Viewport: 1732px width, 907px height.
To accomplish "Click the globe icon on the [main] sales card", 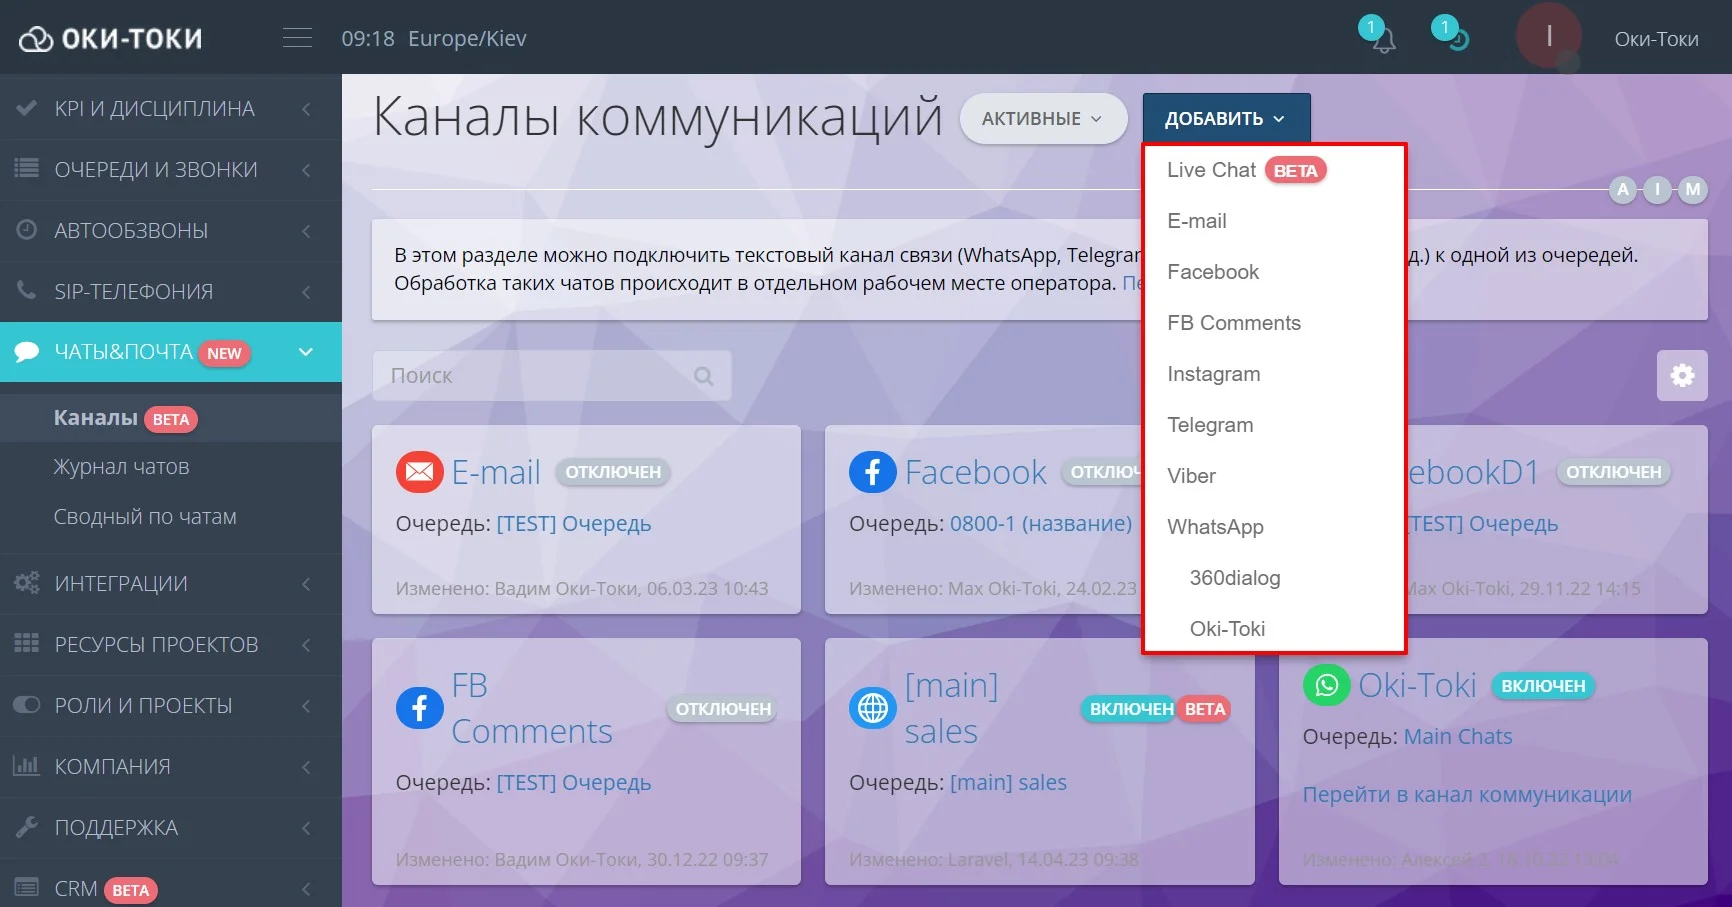I will click(x=872, y=707).
